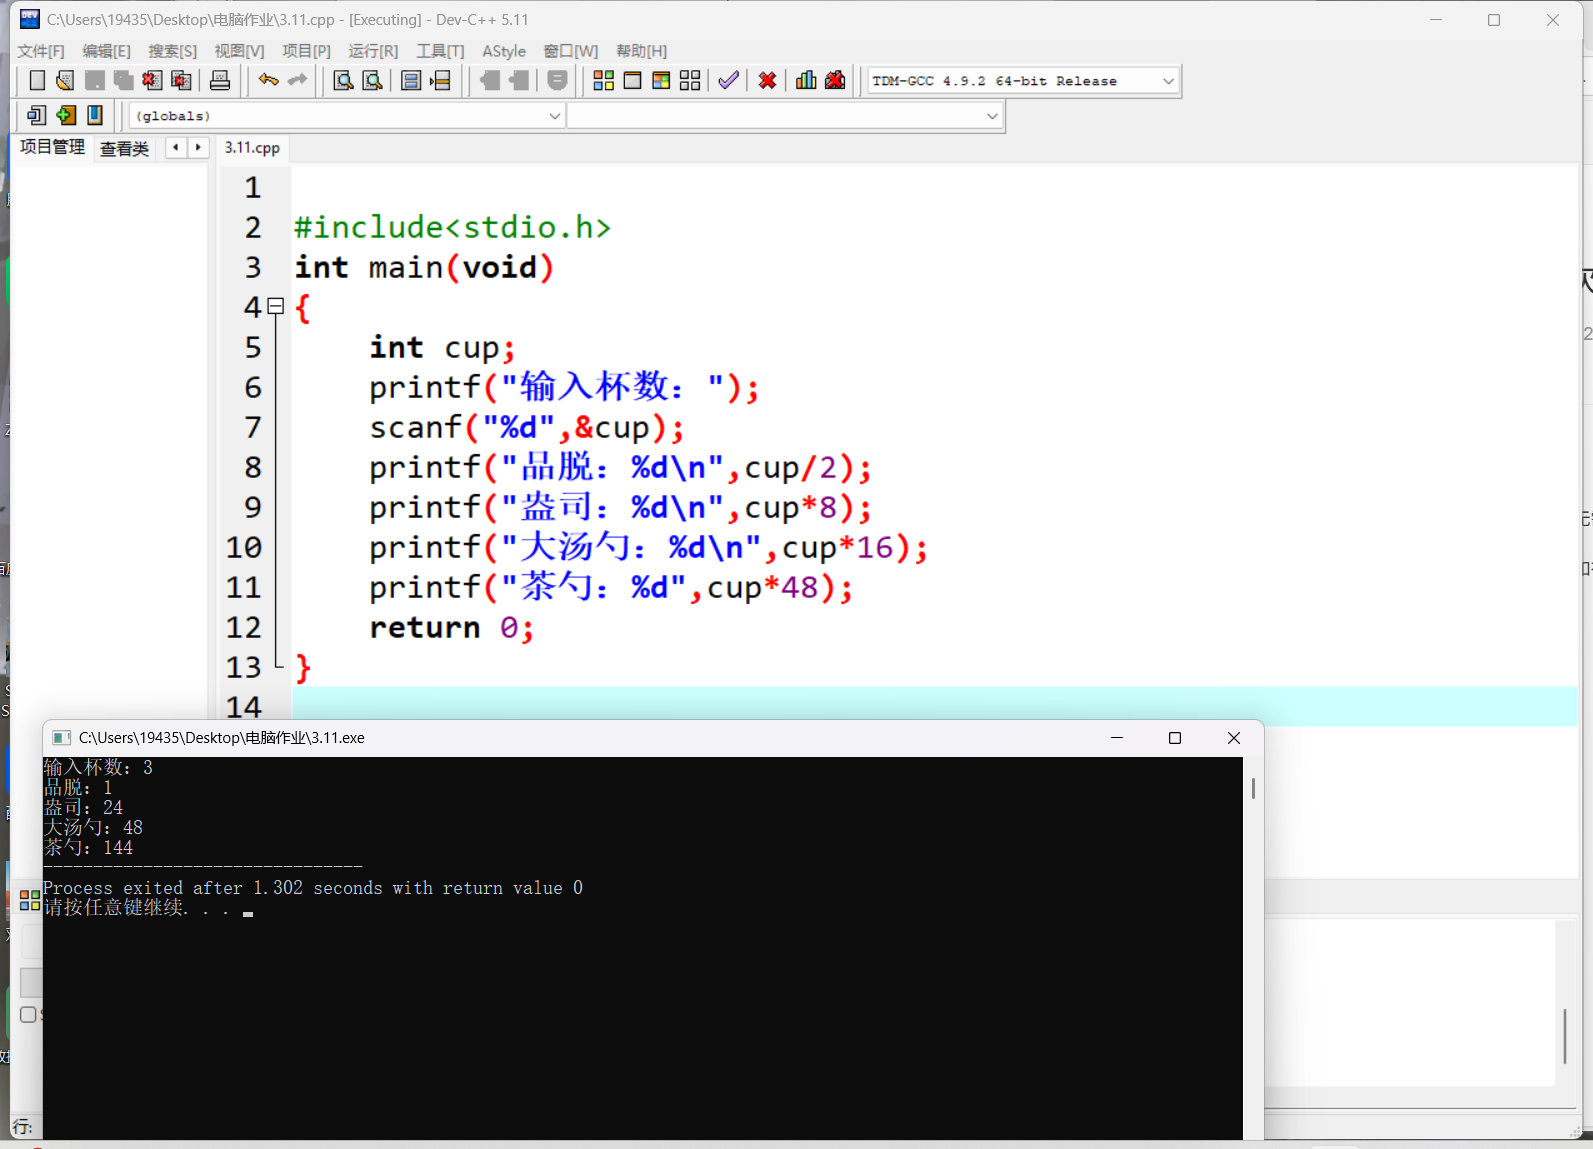
Task: Click the New file toolbar icon
Action: [x=37, y=81]
